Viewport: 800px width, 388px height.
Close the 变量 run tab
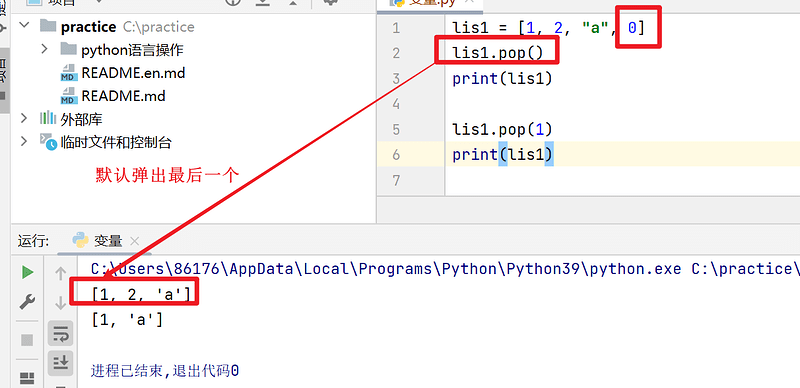134,241
